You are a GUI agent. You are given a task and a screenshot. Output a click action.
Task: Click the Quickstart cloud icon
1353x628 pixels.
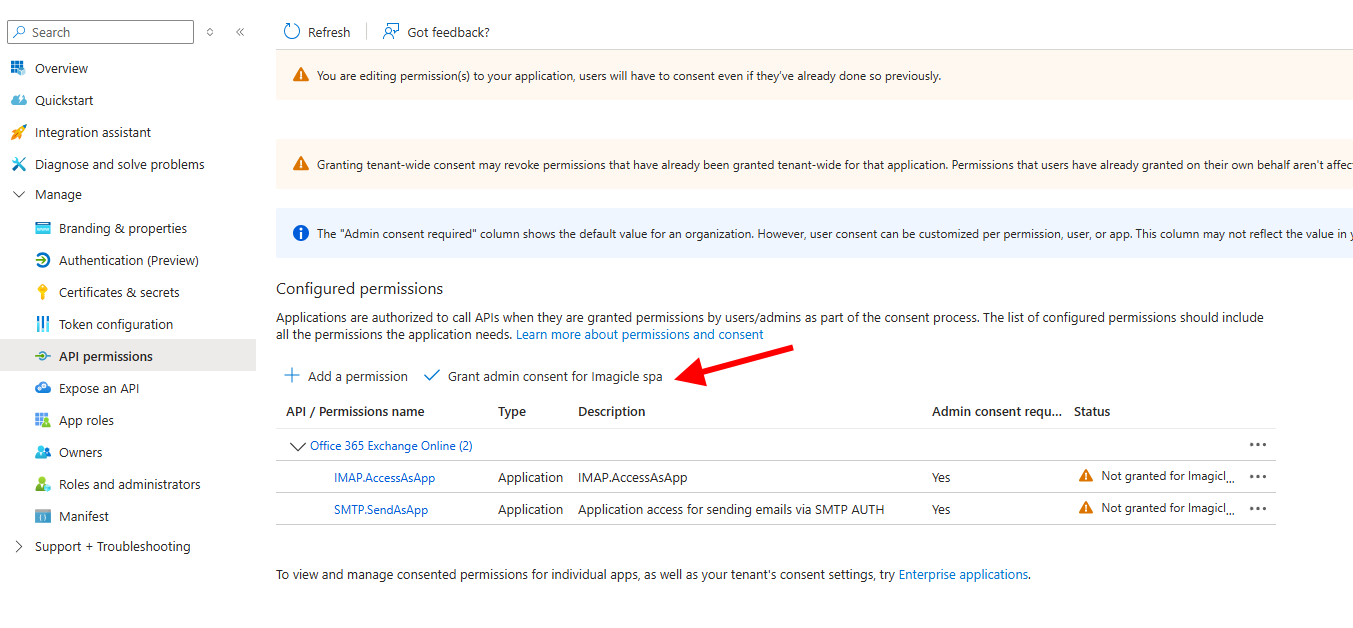[x=18, y=100]
